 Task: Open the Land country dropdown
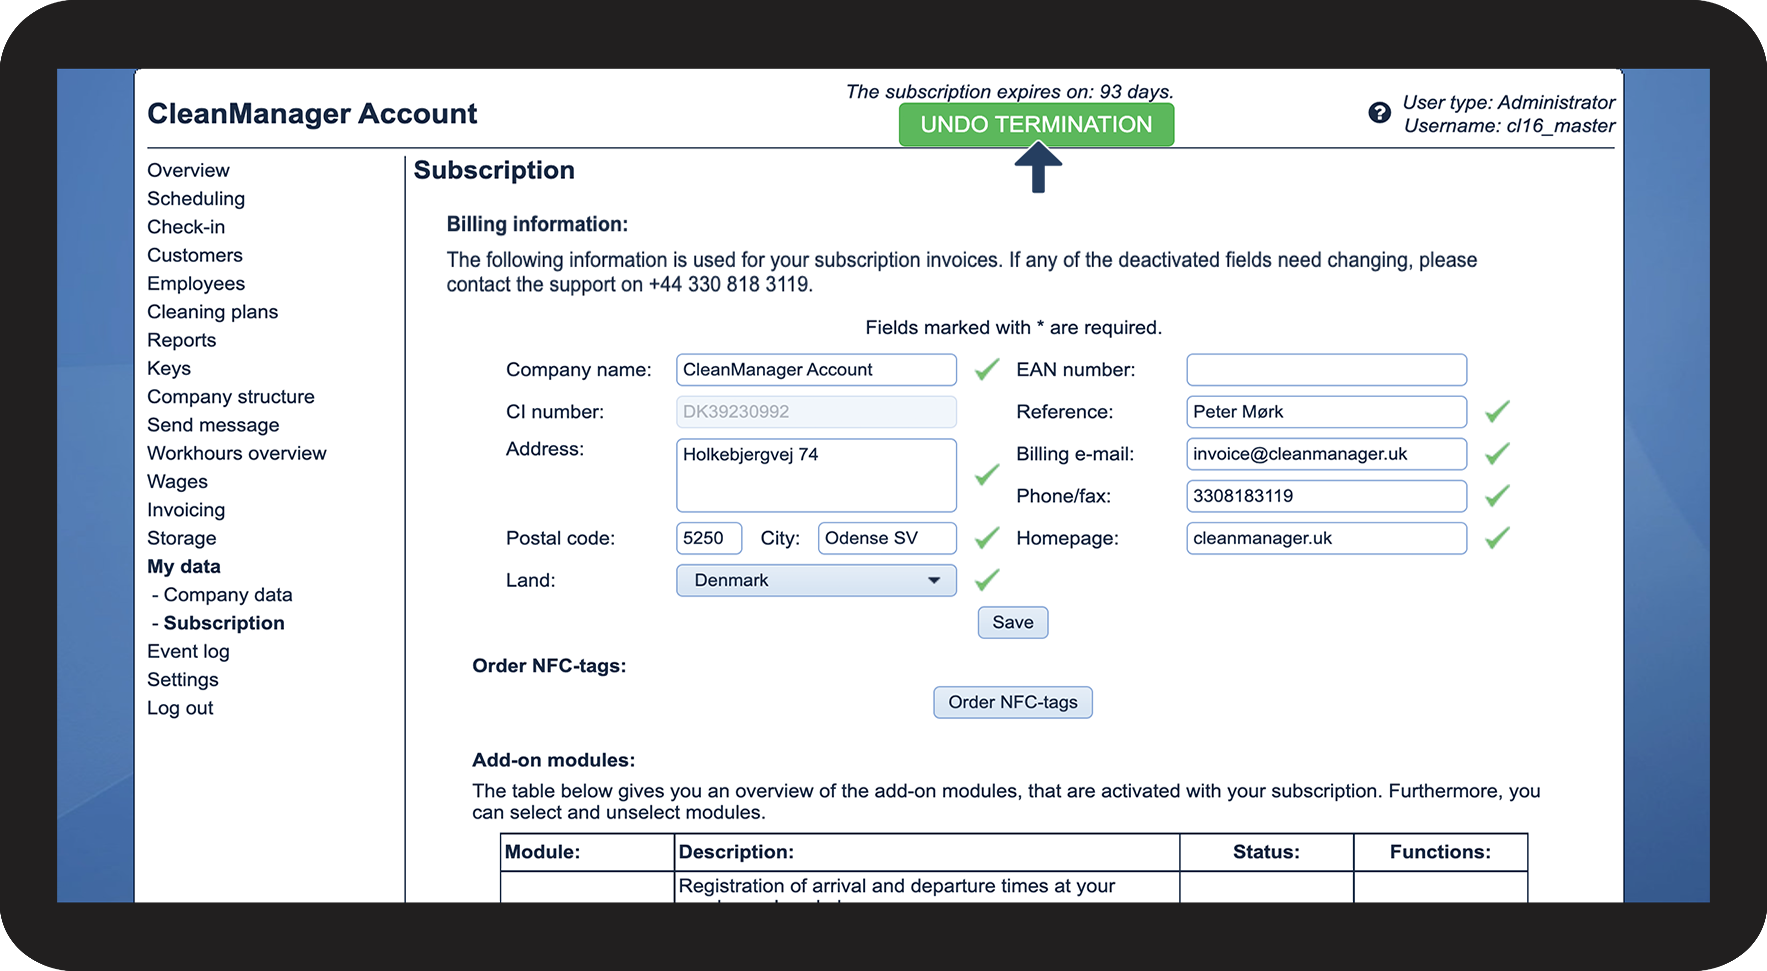click(816, 580)
